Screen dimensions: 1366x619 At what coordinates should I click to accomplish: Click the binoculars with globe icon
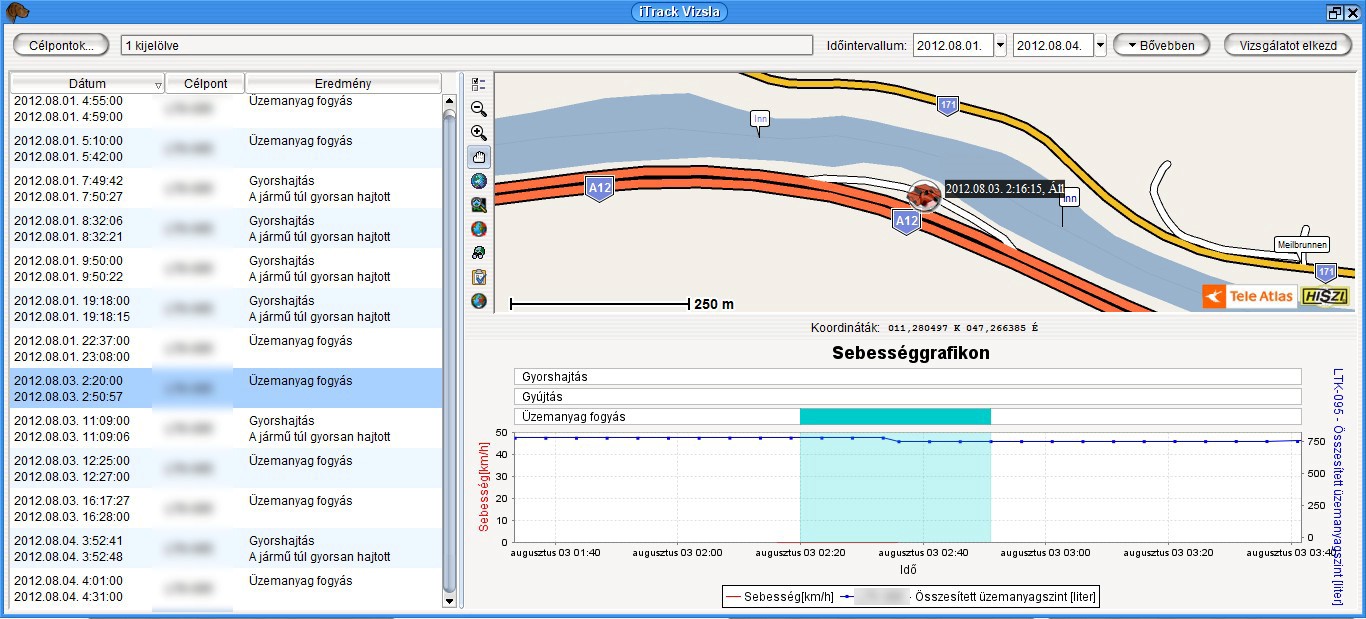click(479, 253)
